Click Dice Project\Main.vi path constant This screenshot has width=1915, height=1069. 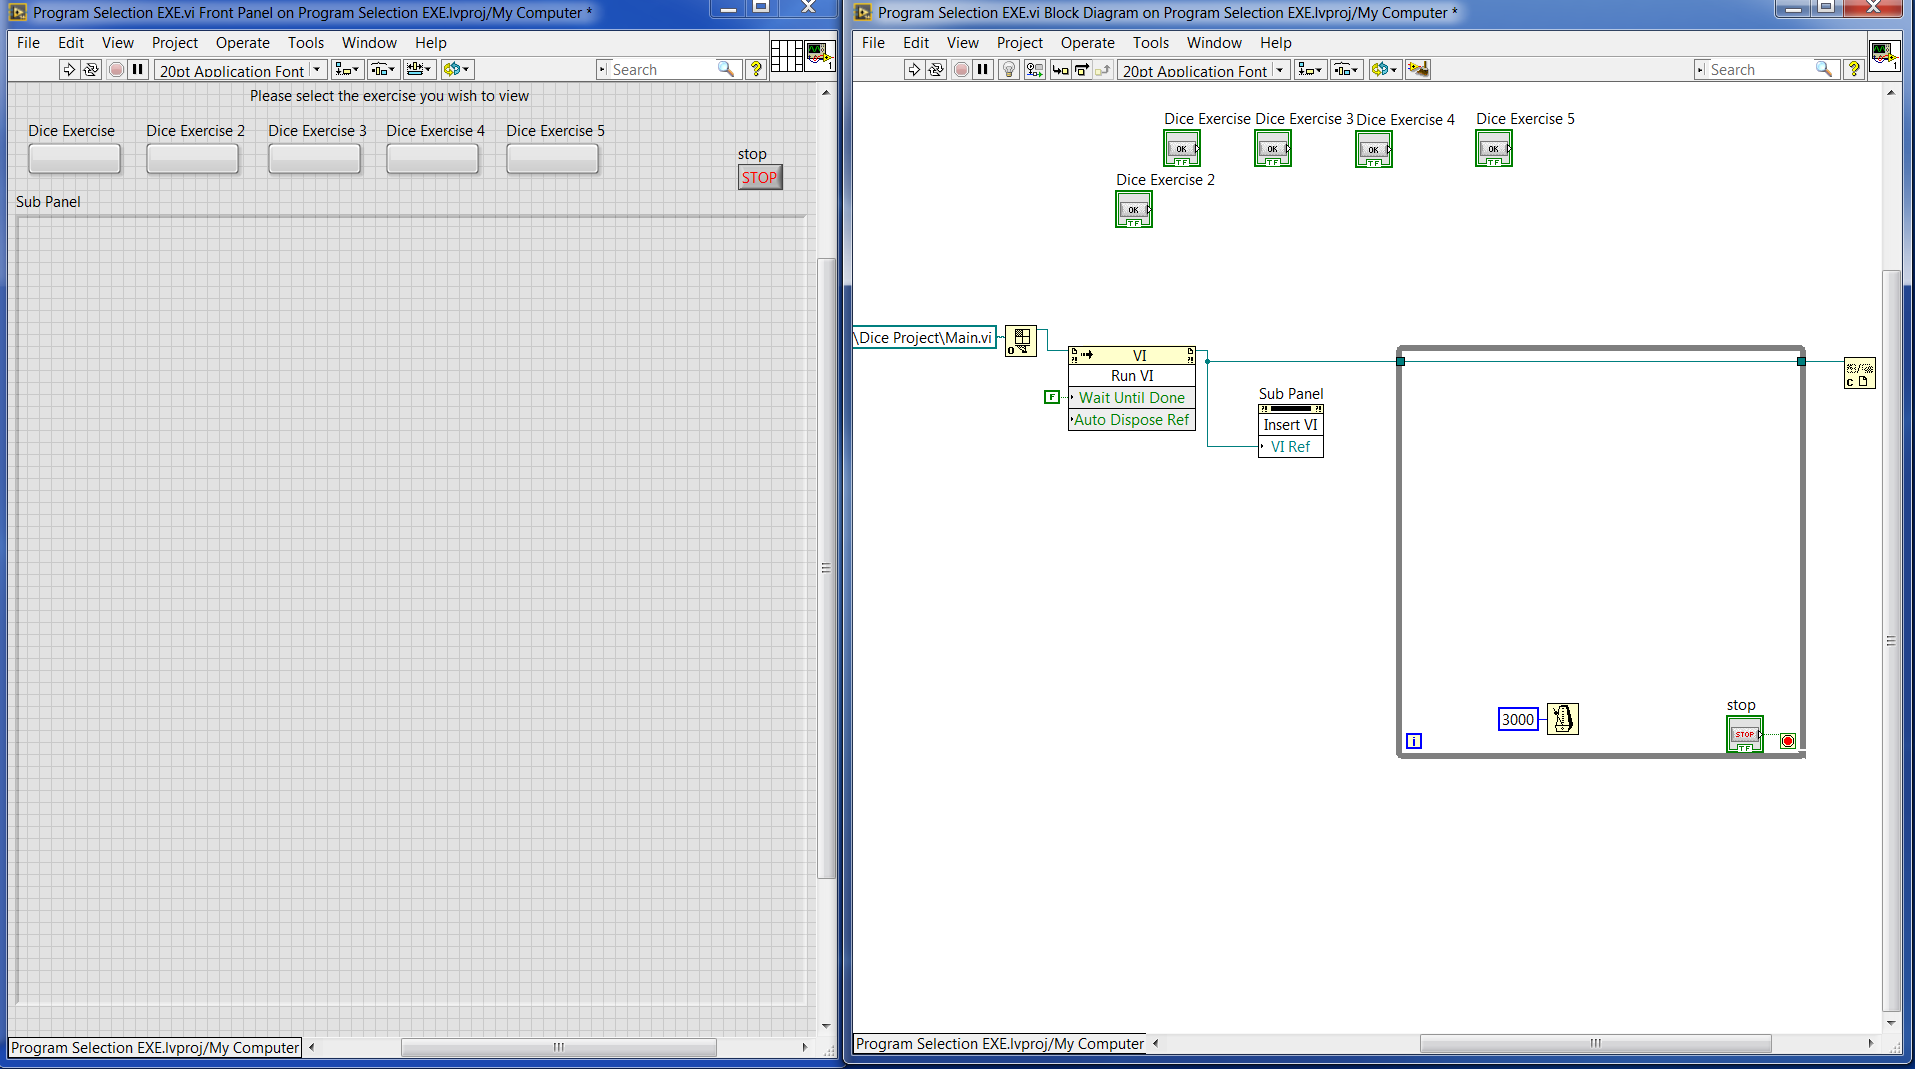(925, 338)
